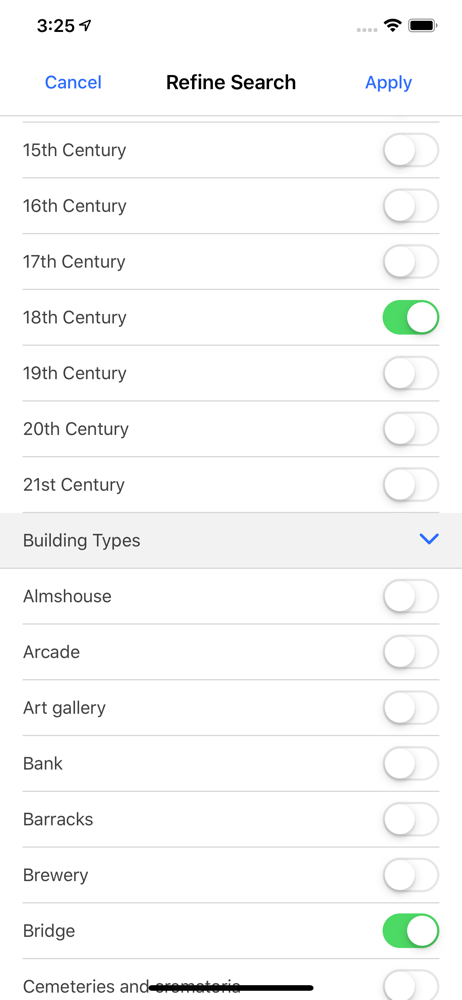Turn on the Art gallery toggle

coord(411,708)
